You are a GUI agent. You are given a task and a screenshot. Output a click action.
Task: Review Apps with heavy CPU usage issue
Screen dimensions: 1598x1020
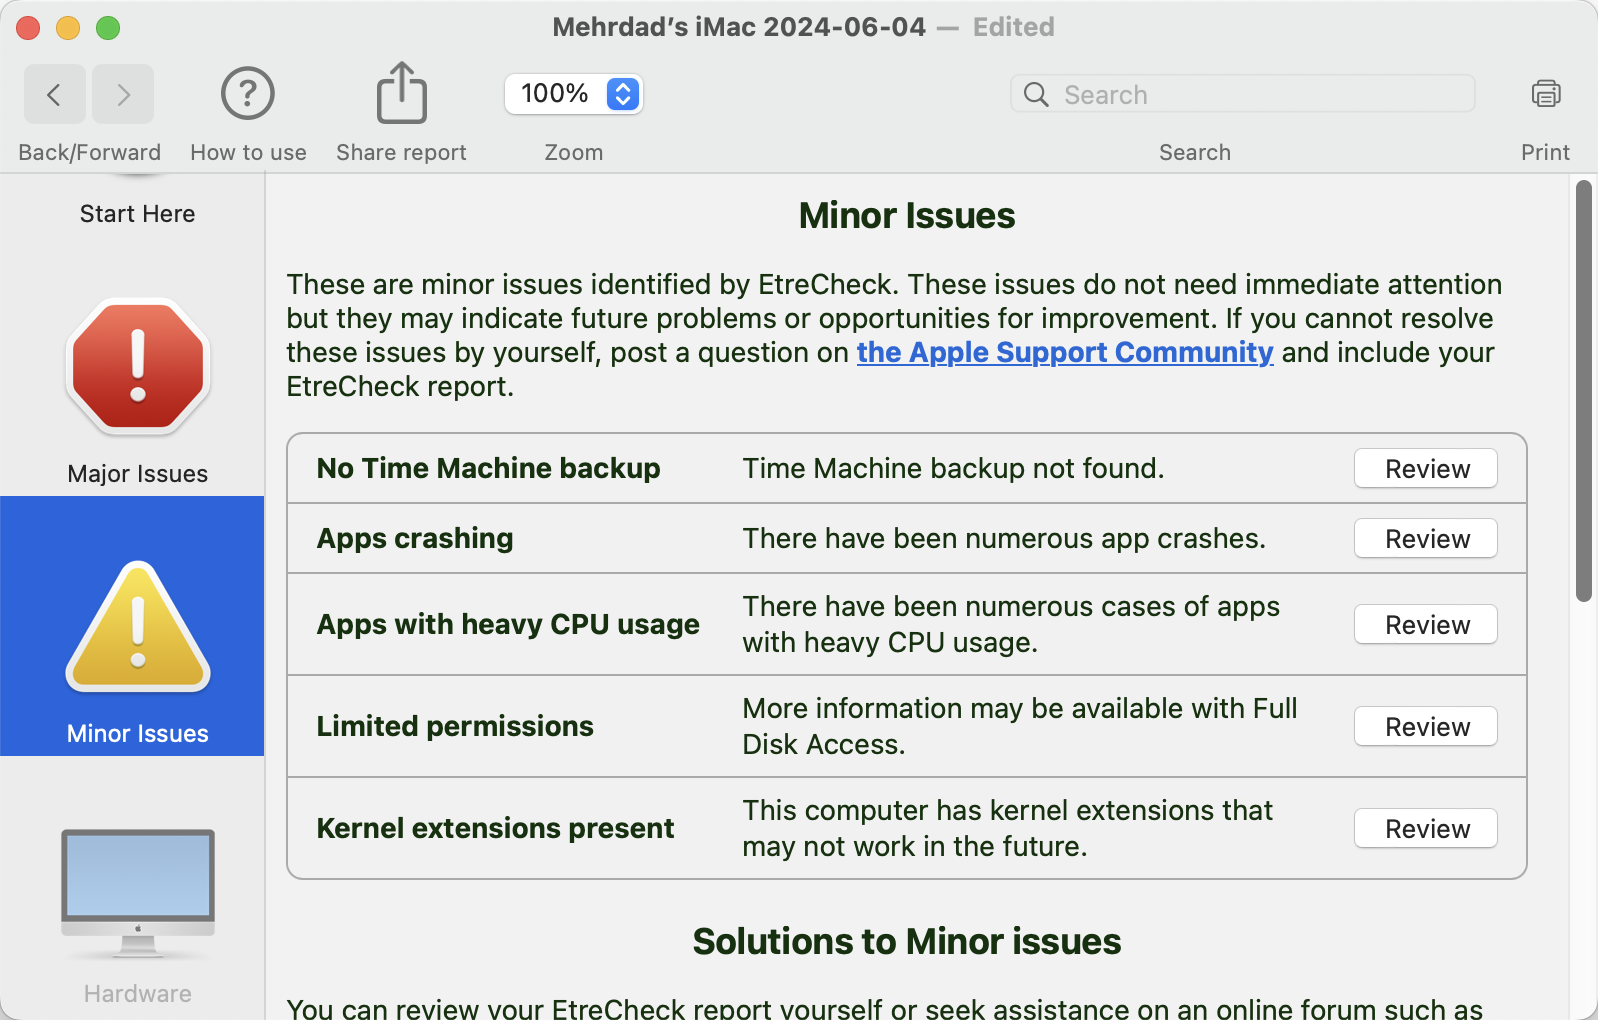pyautogui.click(x=1426, y=624)
